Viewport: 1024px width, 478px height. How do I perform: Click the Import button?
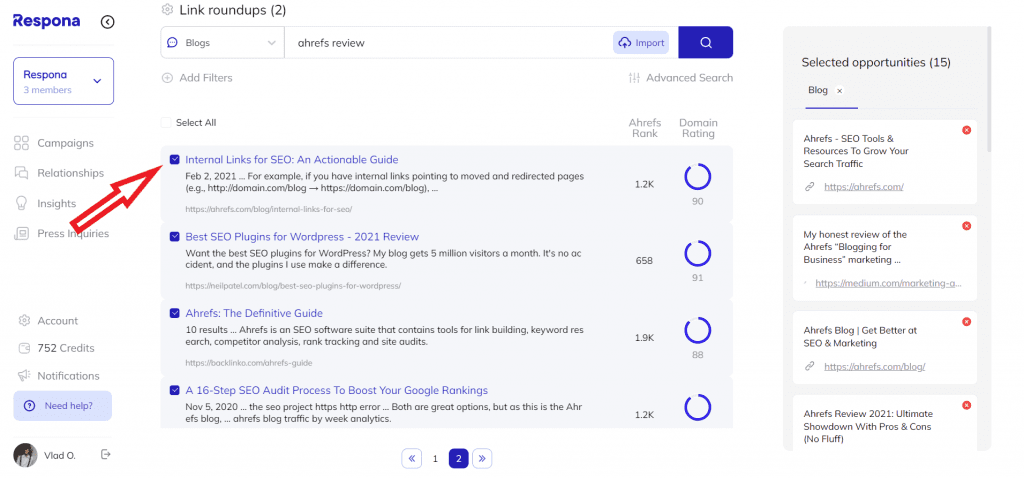(641, 42)
